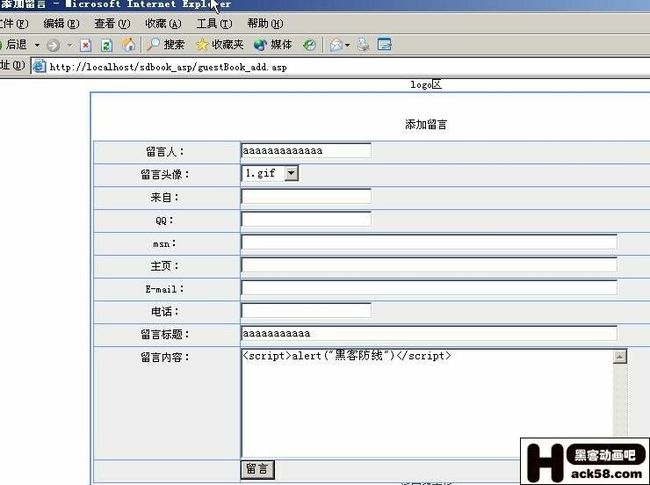Open the File (文件) menu
650x485 pixels.
click(14, 24)
